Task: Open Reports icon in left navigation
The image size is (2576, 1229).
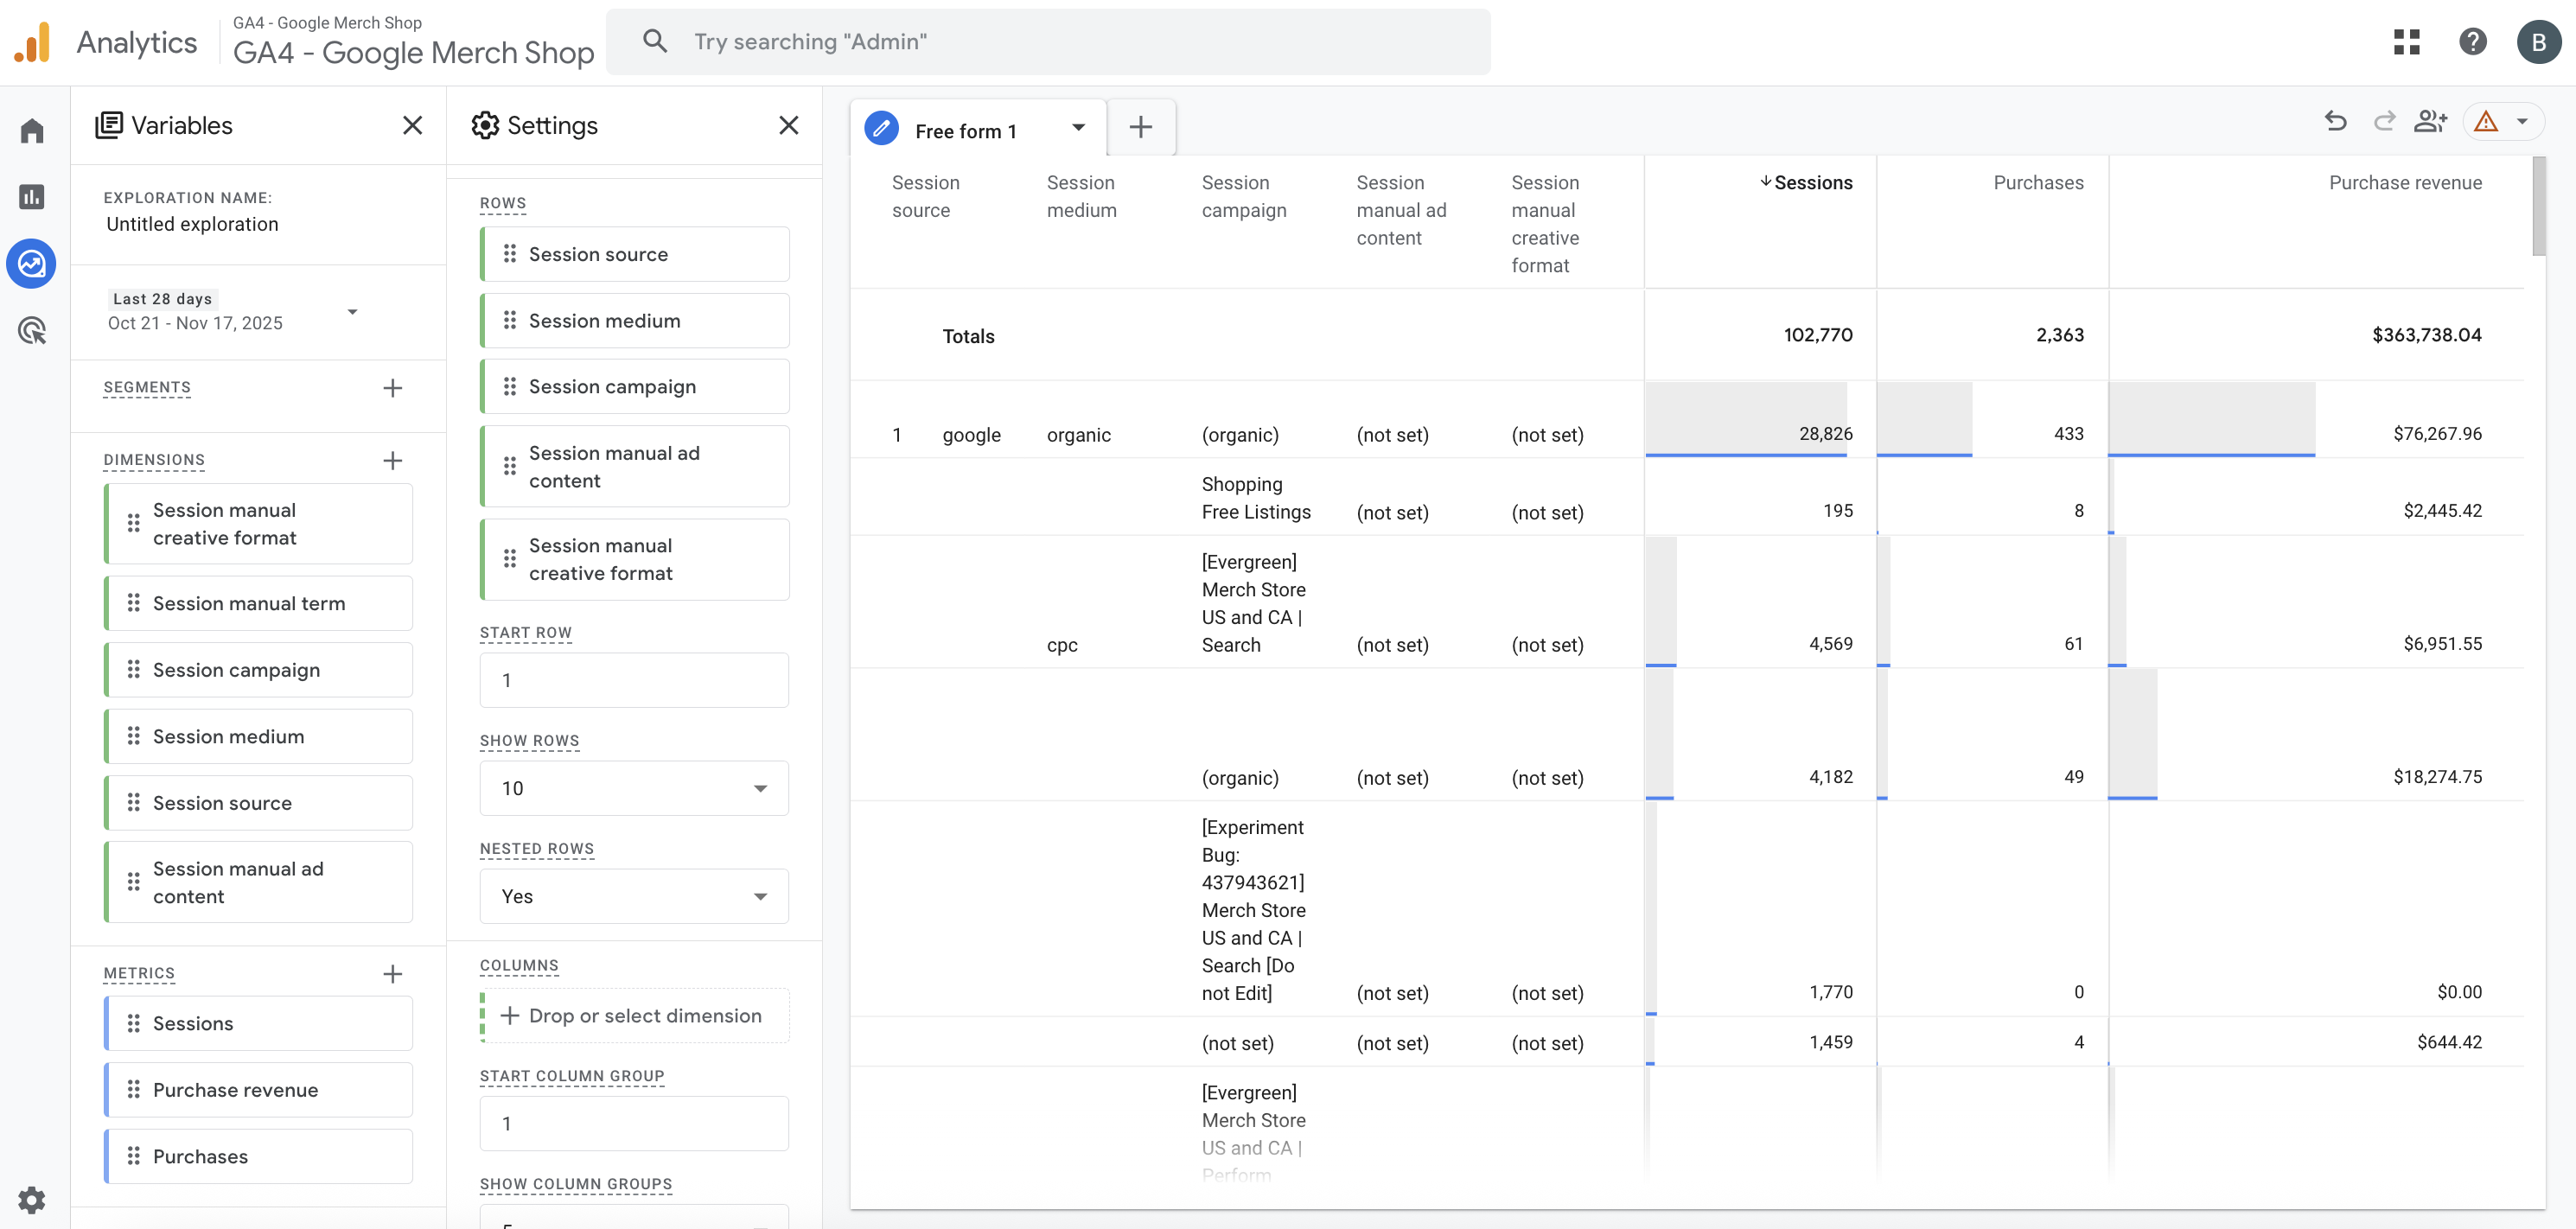Action: coord(32,197)
